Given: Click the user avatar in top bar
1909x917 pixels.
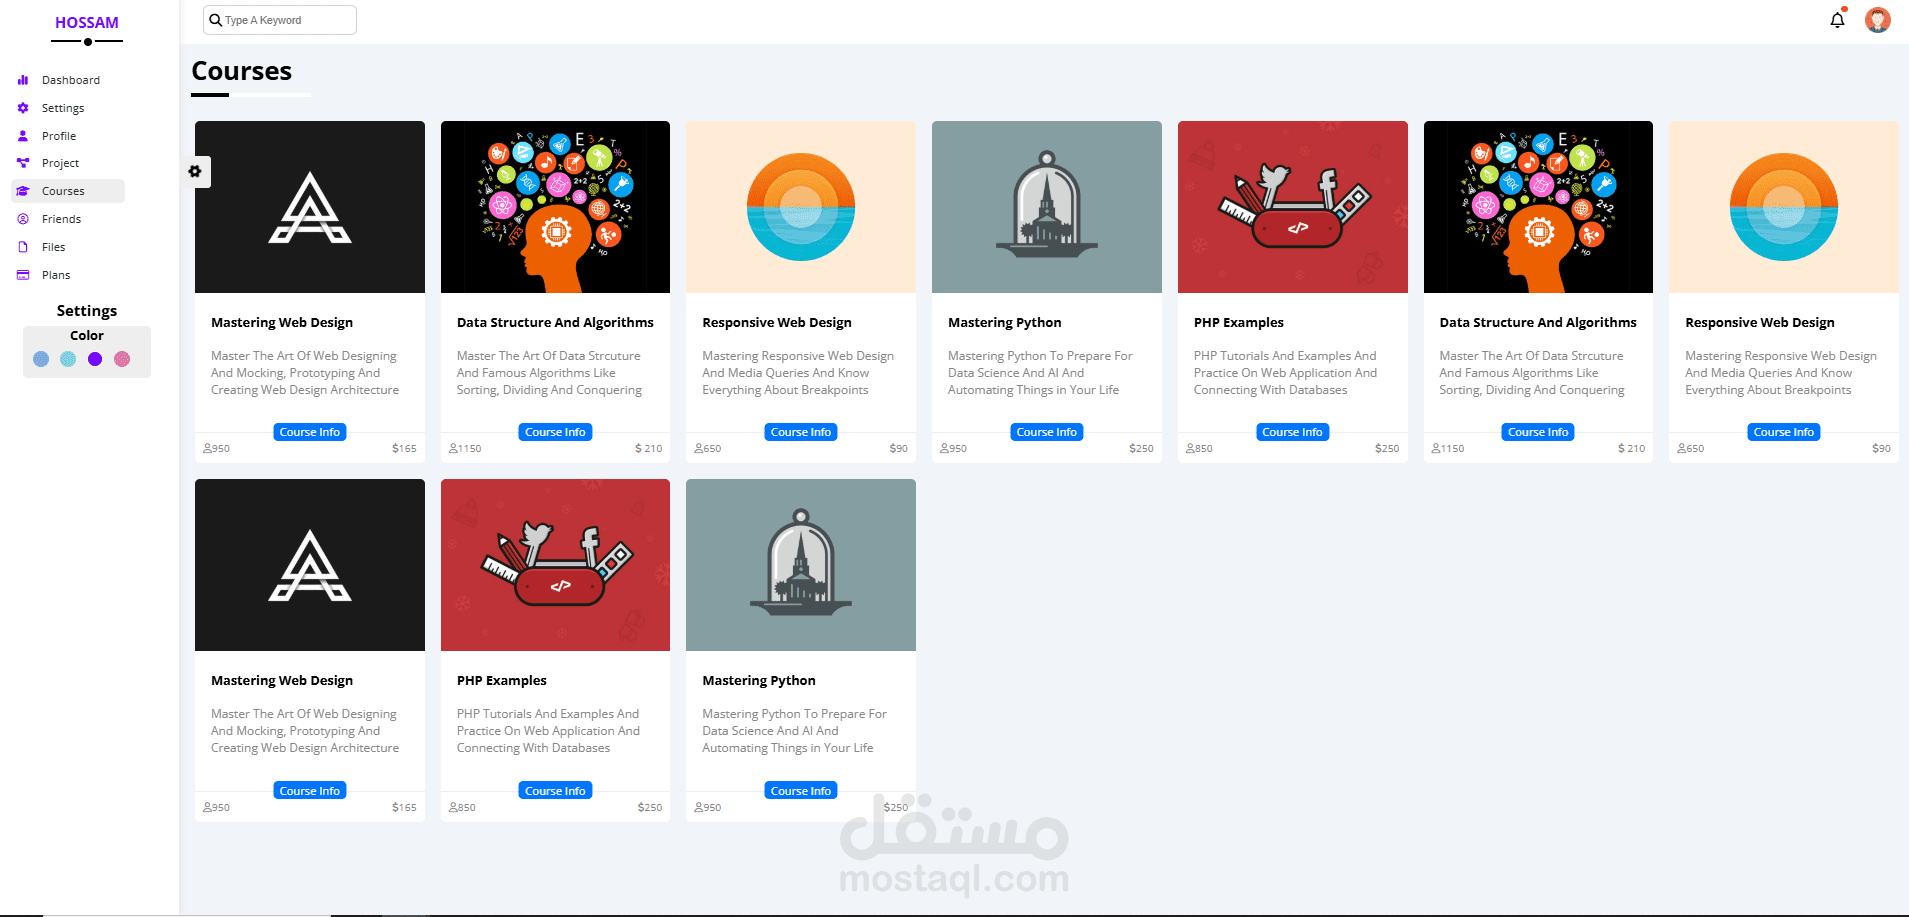Looking at the screenshot, I should tap(1878, 20).
